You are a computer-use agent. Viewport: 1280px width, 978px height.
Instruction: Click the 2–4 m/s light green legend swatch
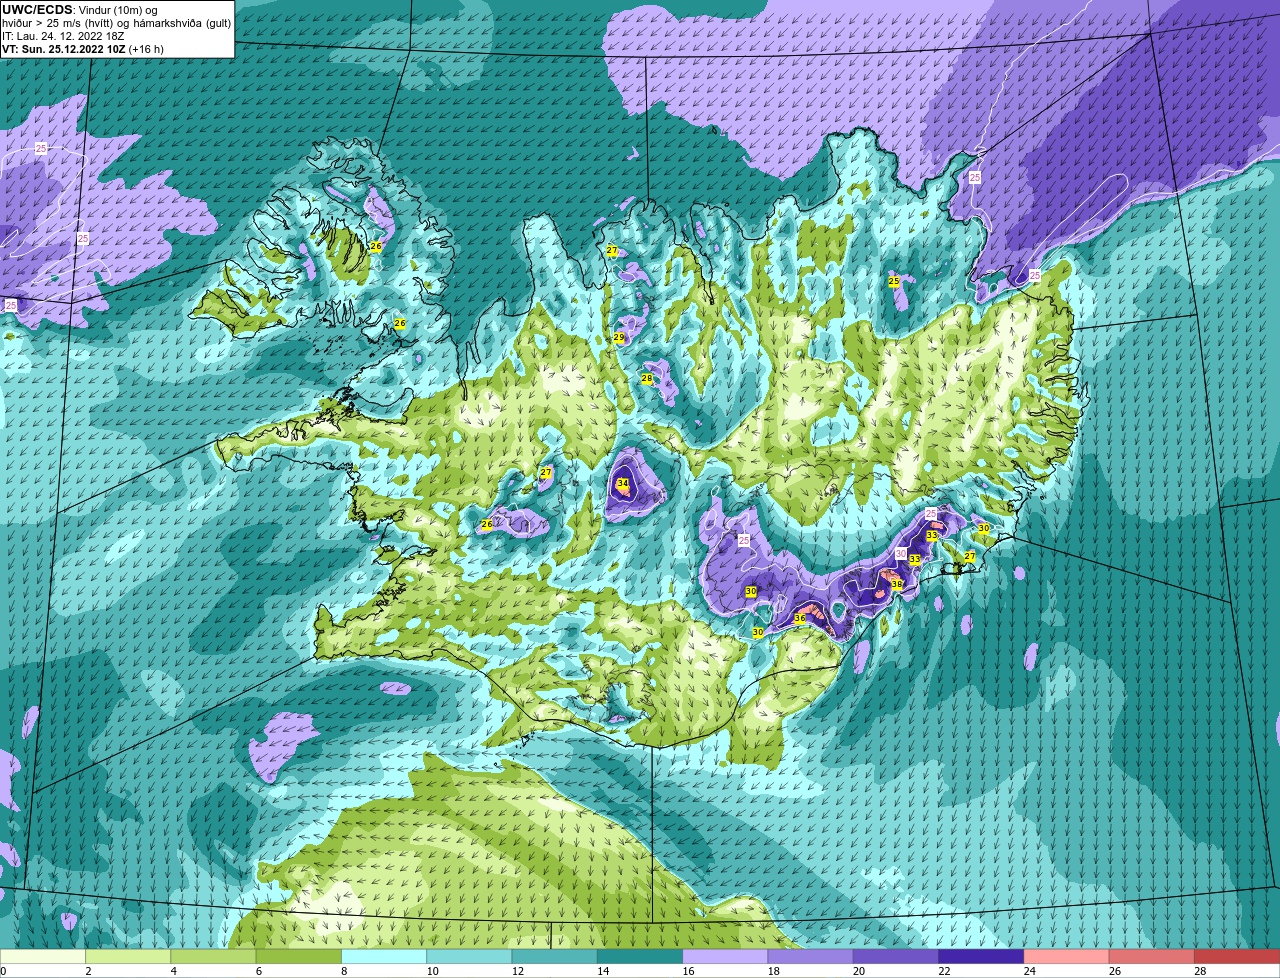(x=128, y=956)
